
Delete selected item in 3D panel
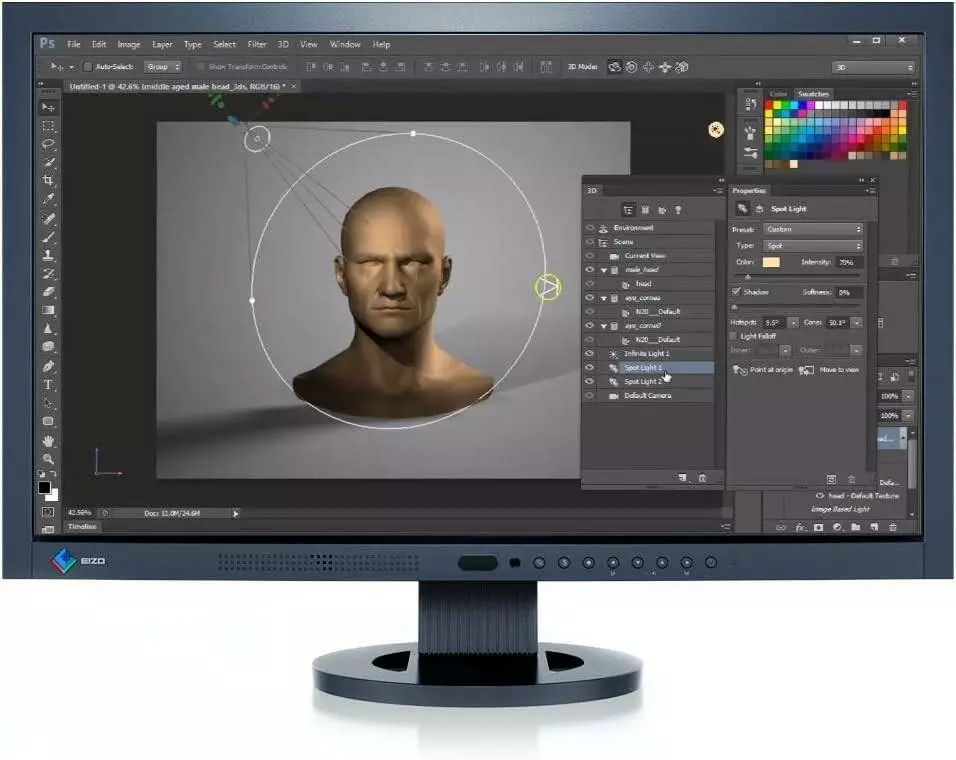coord(702,479)
